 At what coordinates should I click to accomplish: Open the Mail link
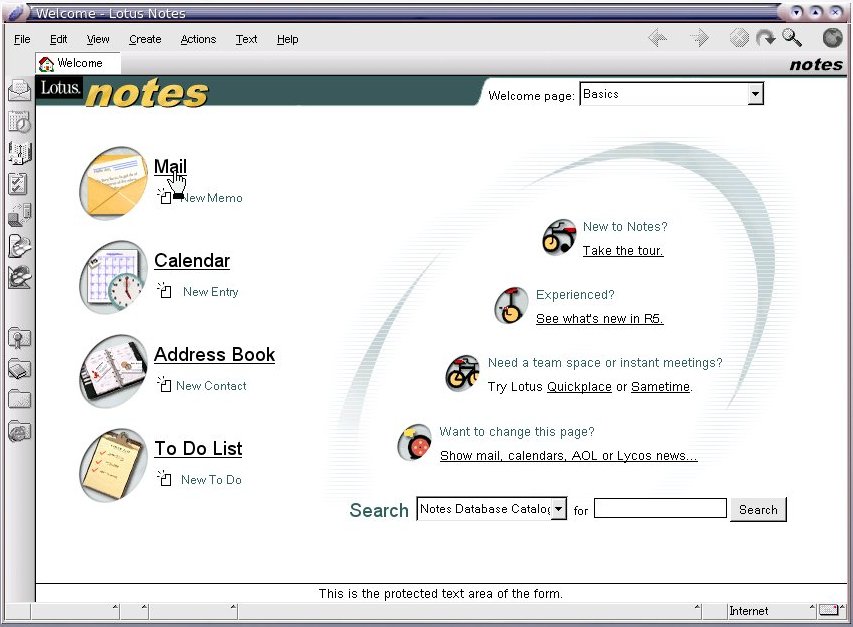coord(170,166)
